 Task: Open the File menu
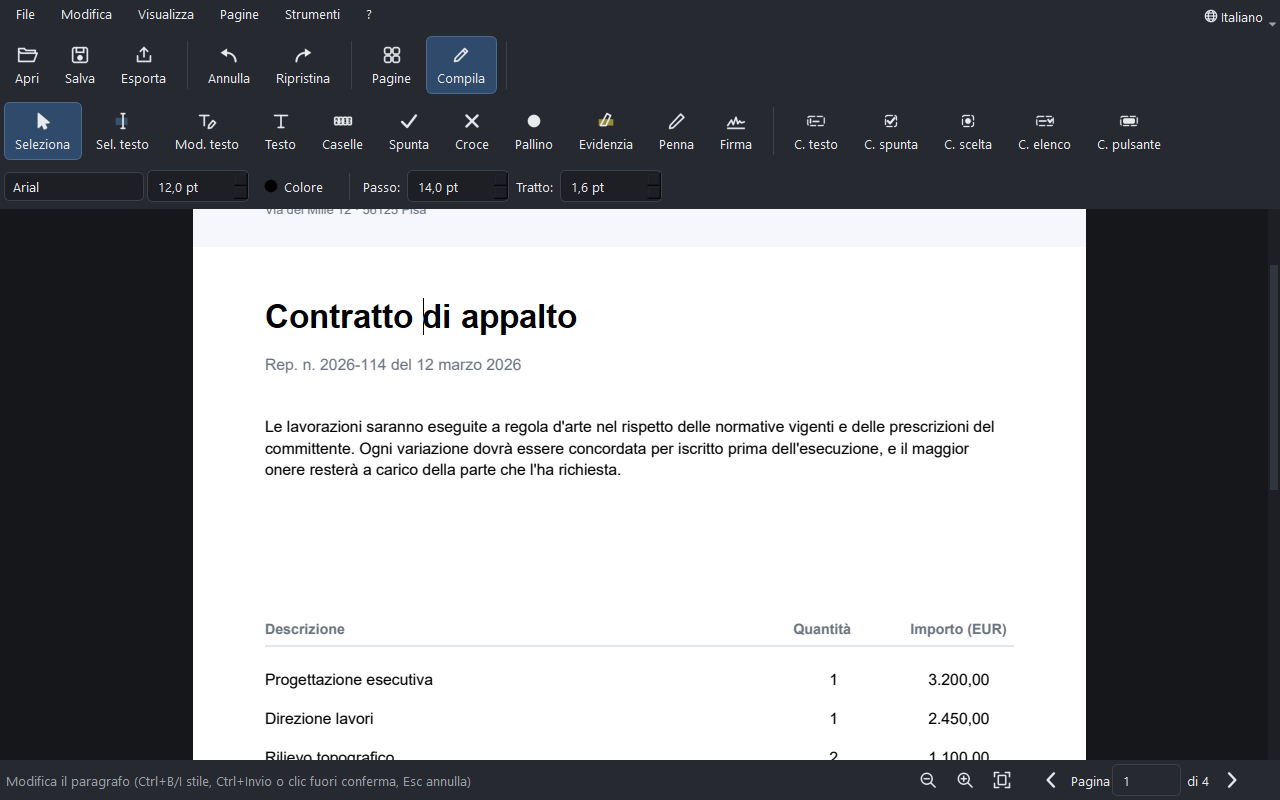pos(25,15)
